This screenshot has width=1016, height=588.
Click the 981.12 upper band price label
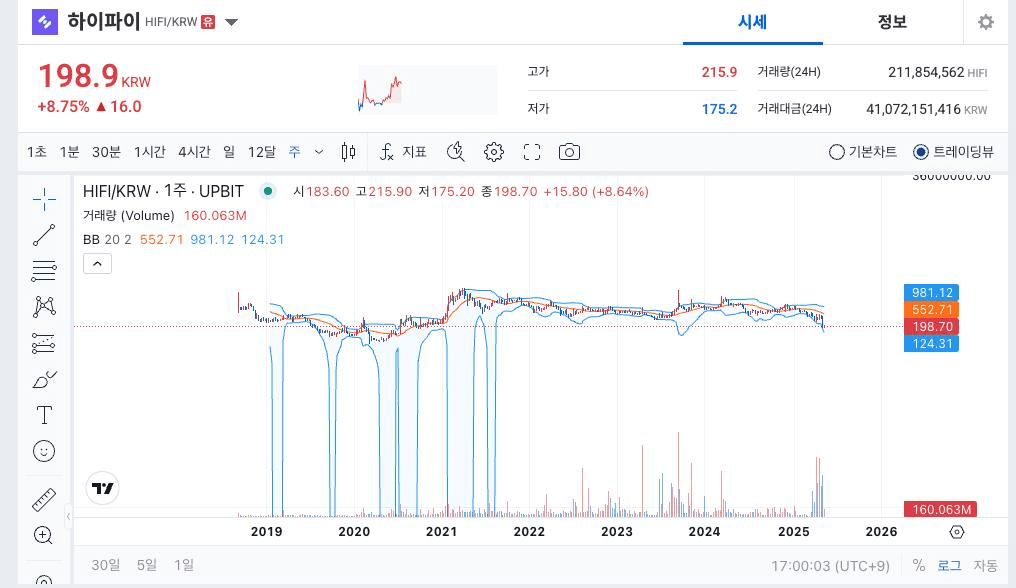pyautogui.click(x=931, y=292)
